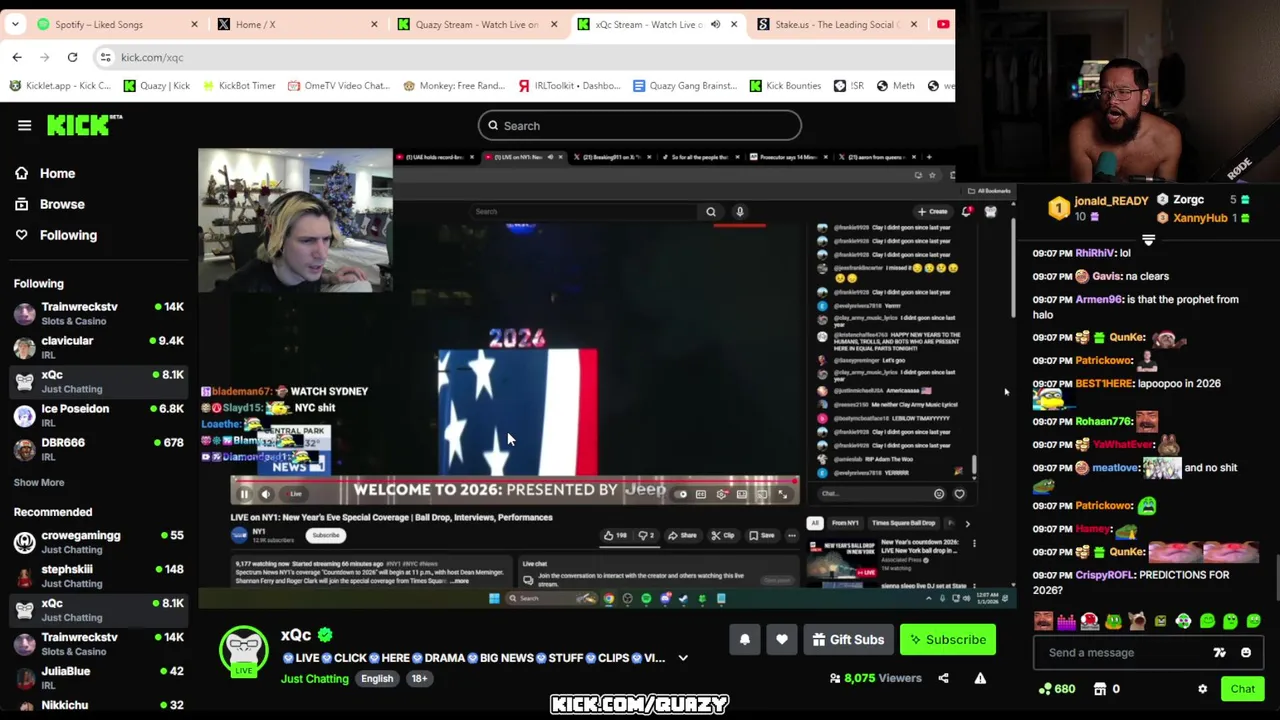Image resolution: width=1280 pixels, height=720 pixels.
Task: Open Kick shop icon showing 0
Action: [1107, 689]
